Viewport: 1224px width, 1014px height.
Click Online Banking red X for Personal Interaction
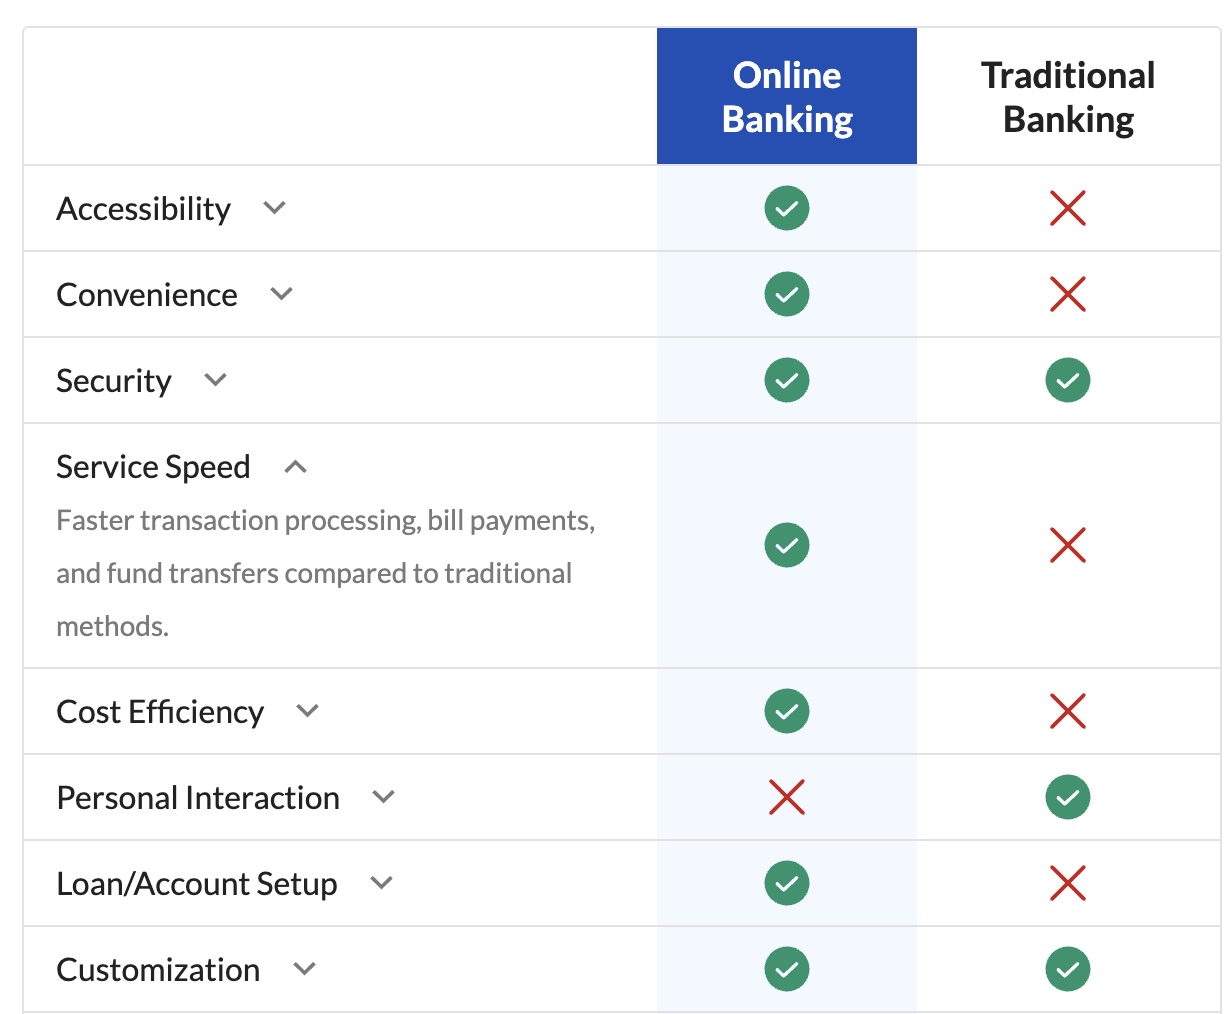pyautogui.click(x=786, y=797)
